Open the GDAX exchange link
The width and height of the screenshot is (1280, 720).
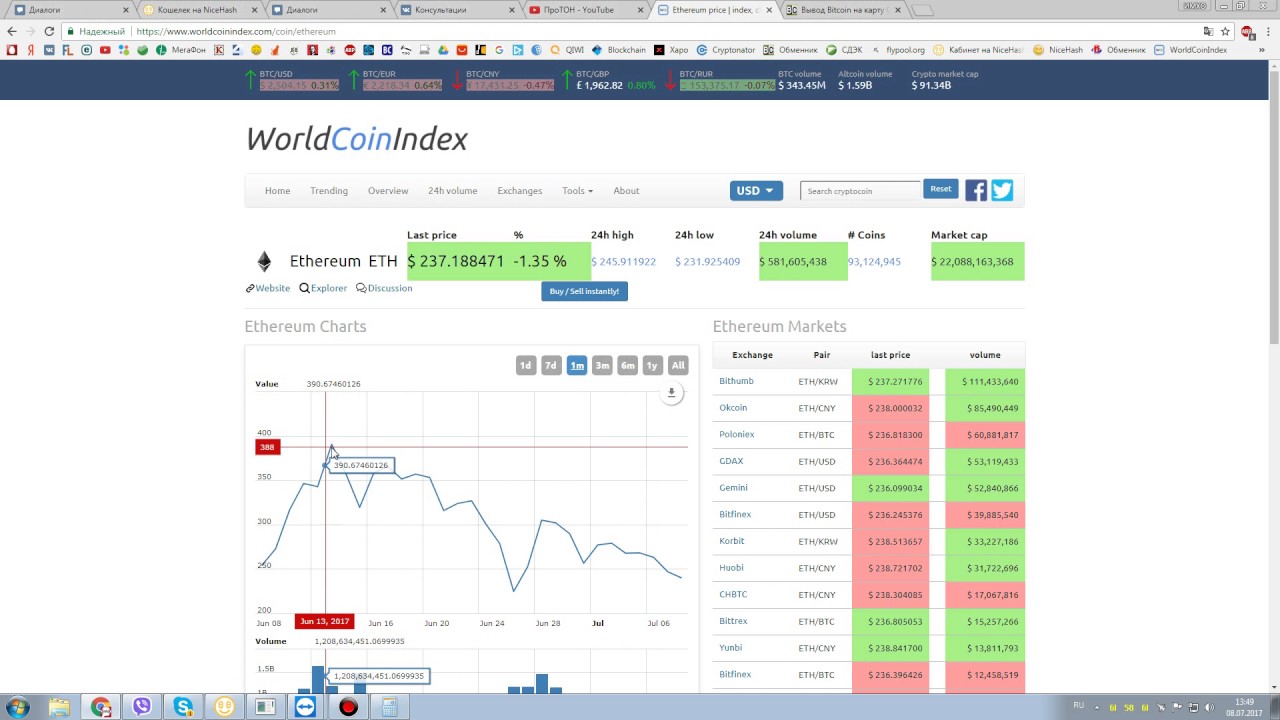[x=731, y=461]
